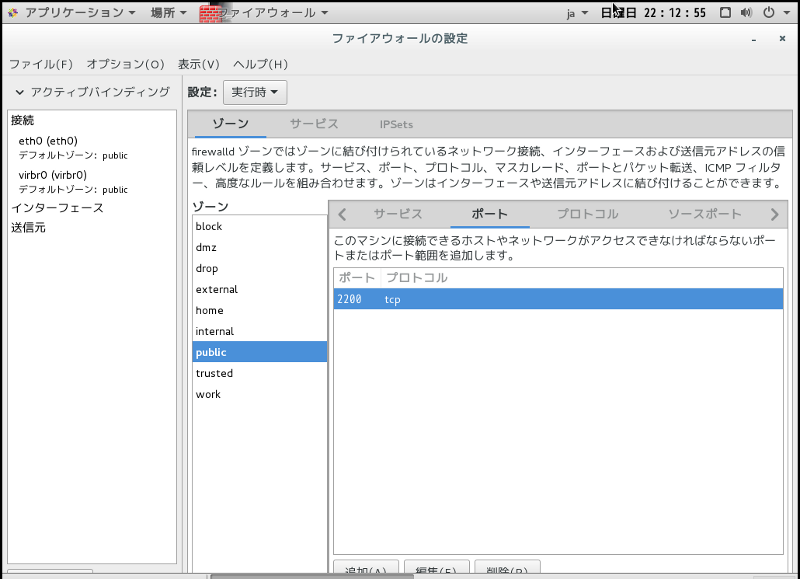Open the system menu arrow beside the power icon
Image resolution: width=800 pixels, height=579 pixels.
coord(787,13)
